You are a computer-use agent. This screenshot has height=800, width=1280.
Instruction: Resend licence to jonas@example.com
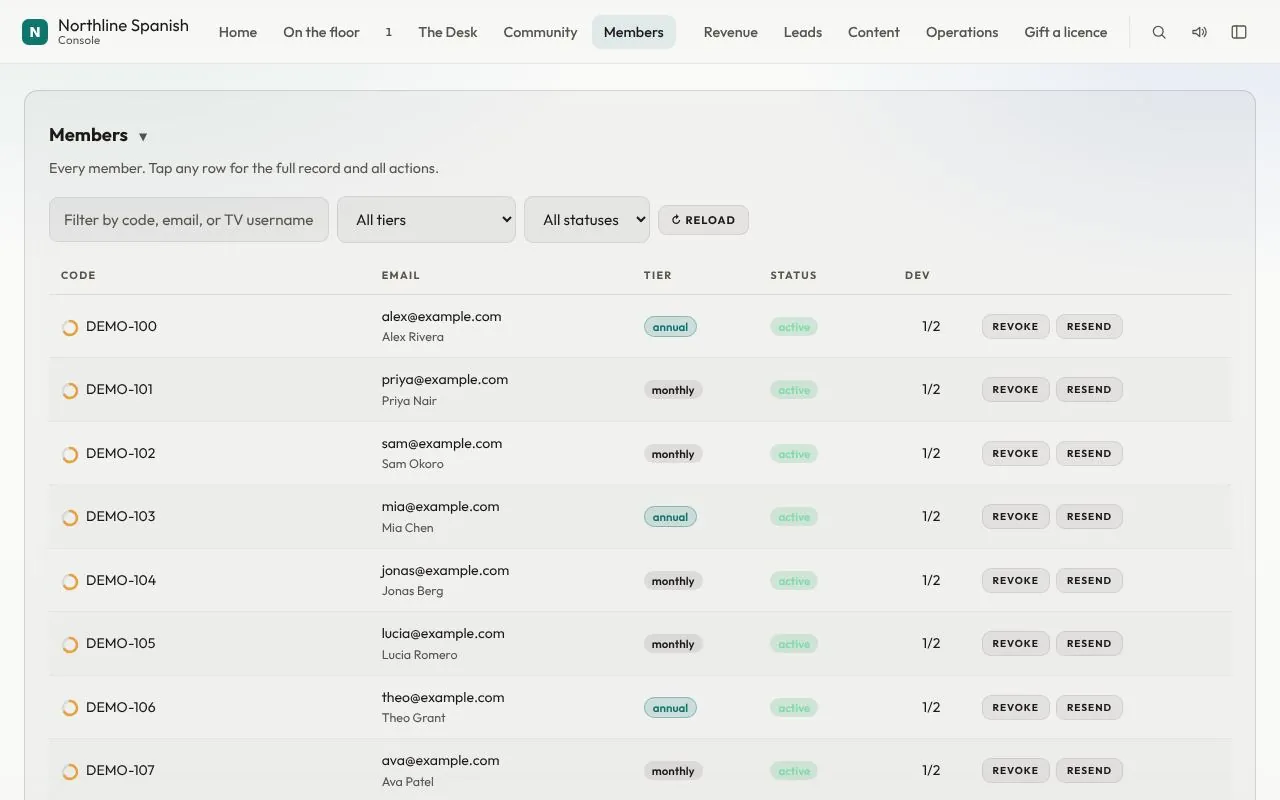pyautogui.click(x=1089, y=580)
